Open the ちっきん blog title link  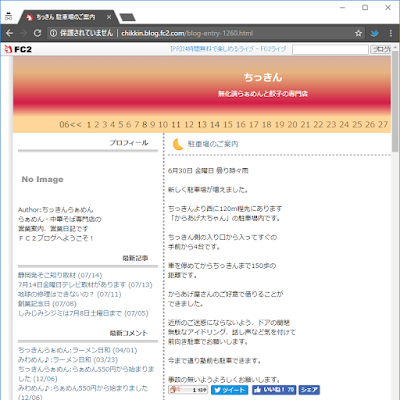[x=263, y=77]
